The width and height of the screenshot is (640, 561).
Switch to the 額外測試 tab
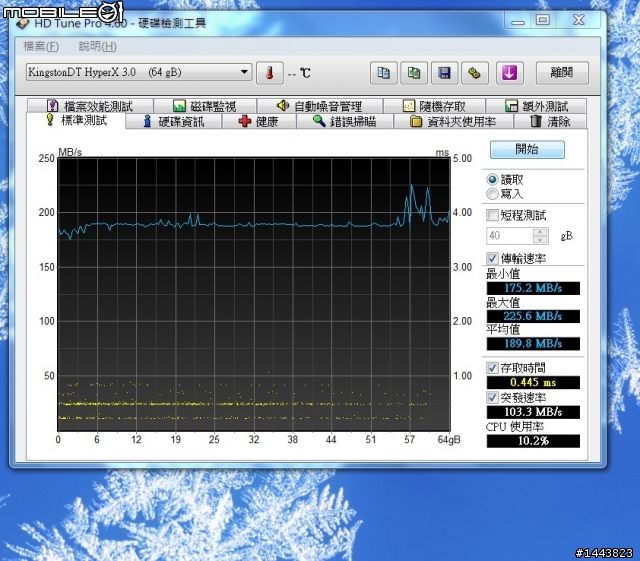[x=536, y=106]
